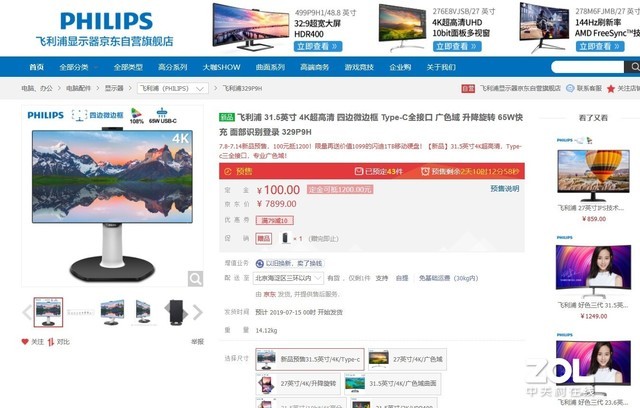
Task: Open the 游戏竞技 navigation tab
Action: pyautogui.click(x=359, y=67)
